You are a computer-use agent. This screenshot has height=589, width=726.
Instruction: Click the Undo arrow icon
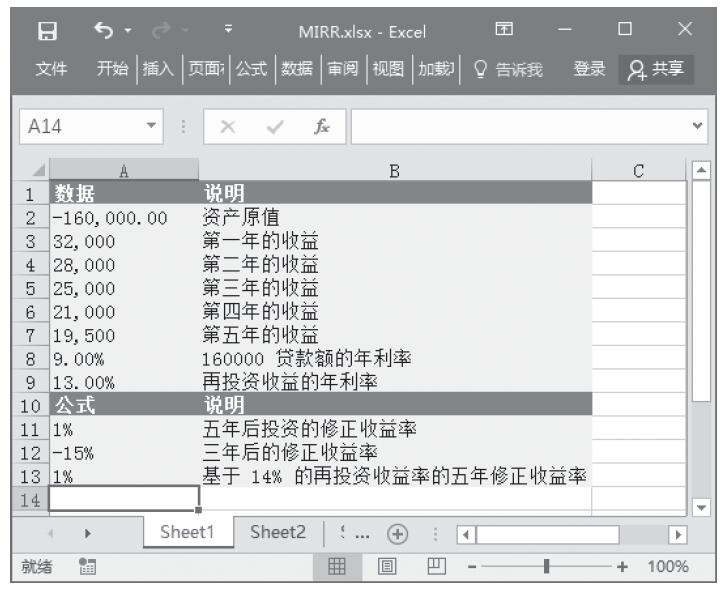coord(102,31)
